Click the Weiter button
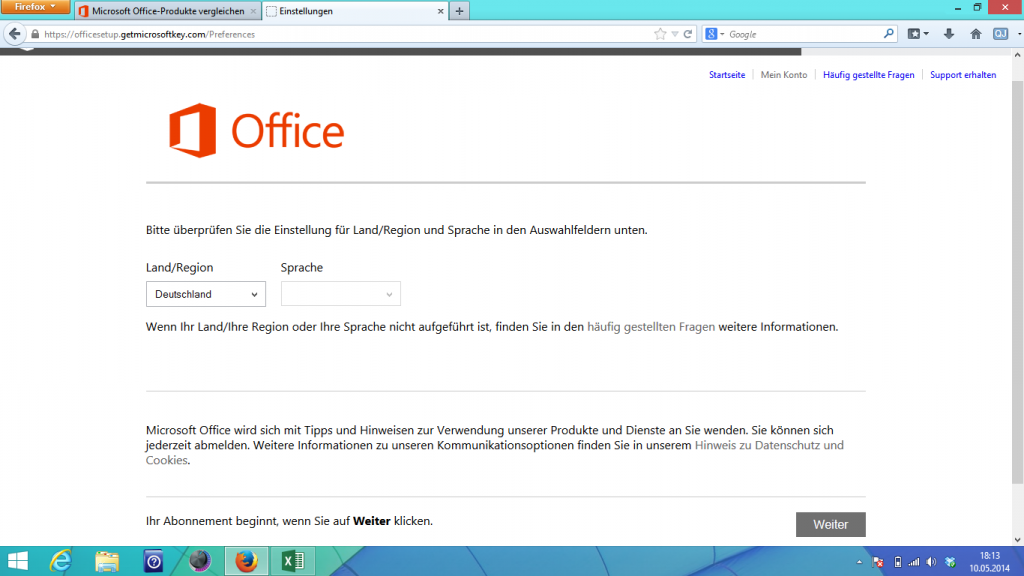The width and height of the screenshot is (1024, 576). tap(831, 524)
